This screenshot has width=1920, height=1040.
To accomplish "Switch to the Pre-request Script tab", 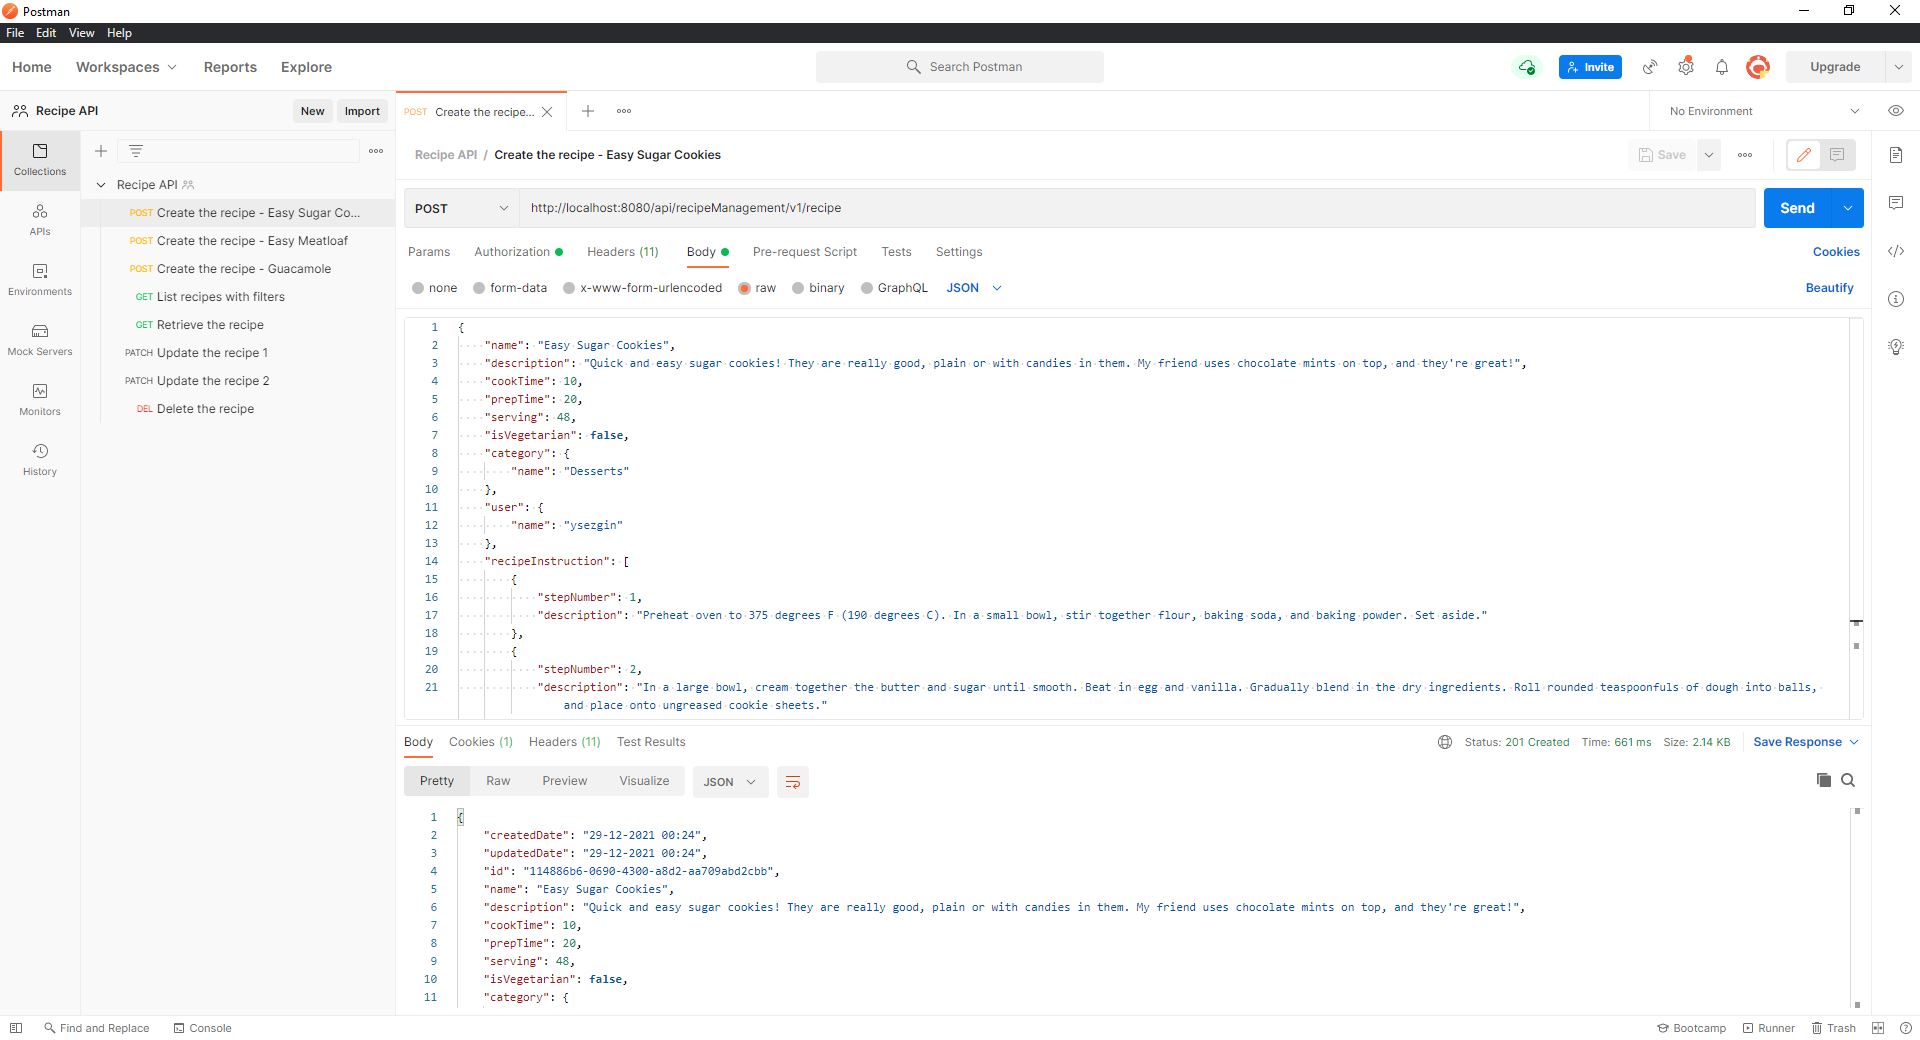I will coord(805,252).
